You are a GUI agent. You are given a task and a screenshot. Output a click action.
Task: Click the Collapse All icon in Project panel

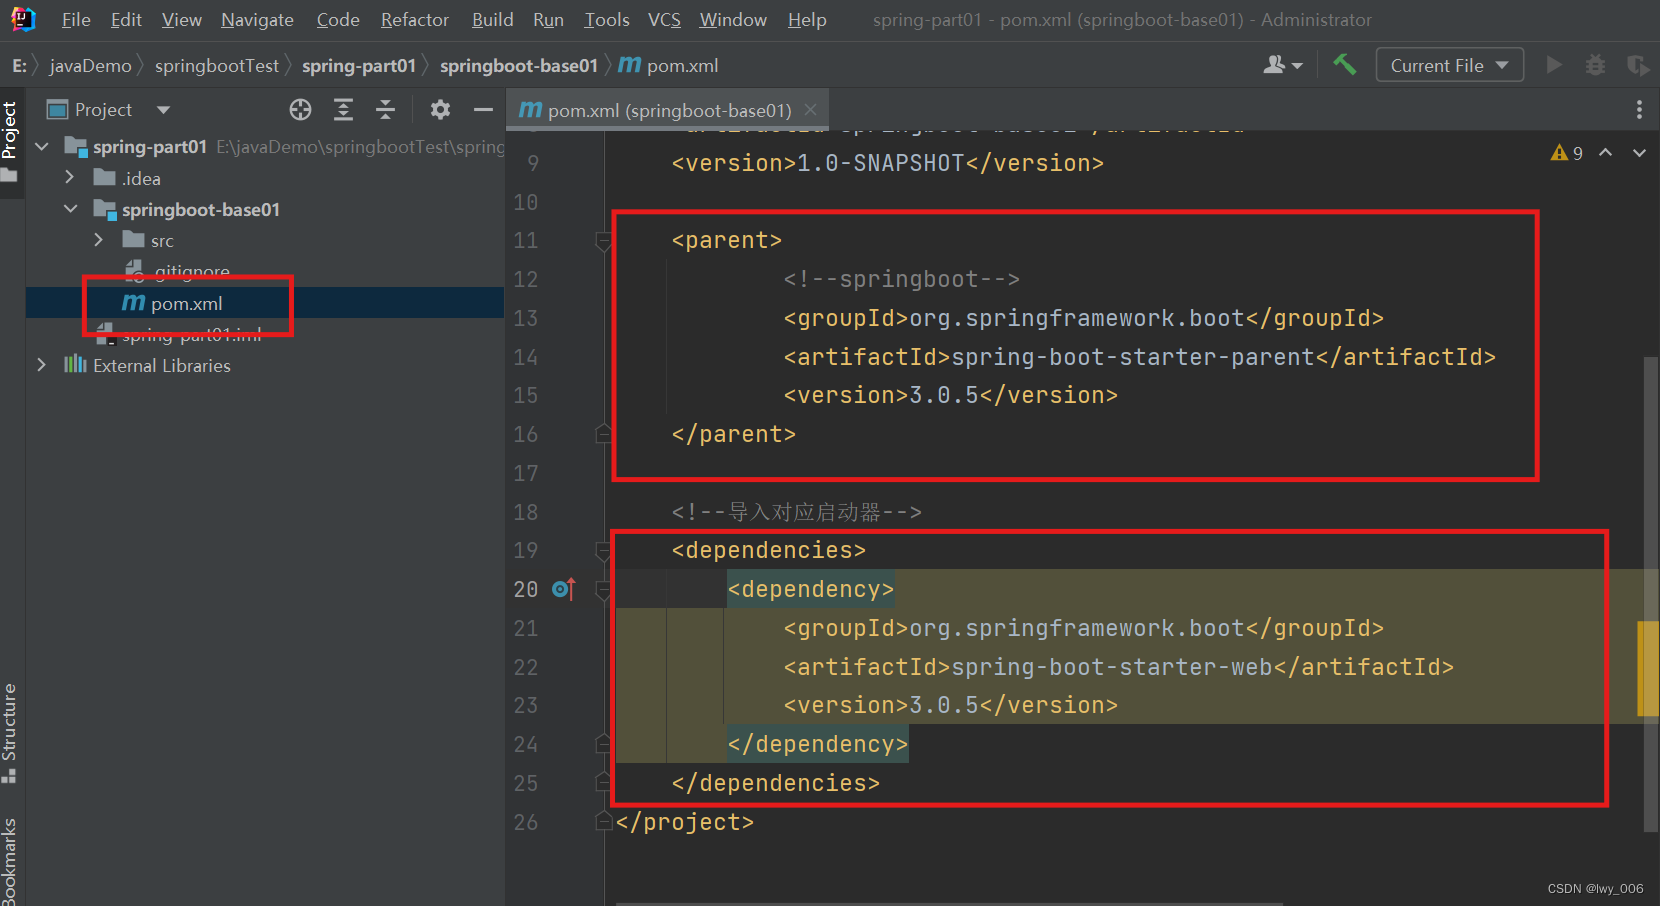(x=385, y=110)
